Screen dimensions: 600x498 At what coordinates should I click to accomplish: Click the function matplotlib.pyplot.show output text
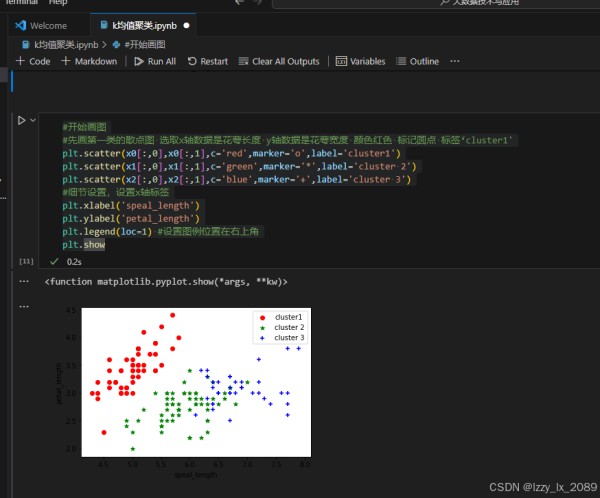pyautogui.click(x=166, y=282)
